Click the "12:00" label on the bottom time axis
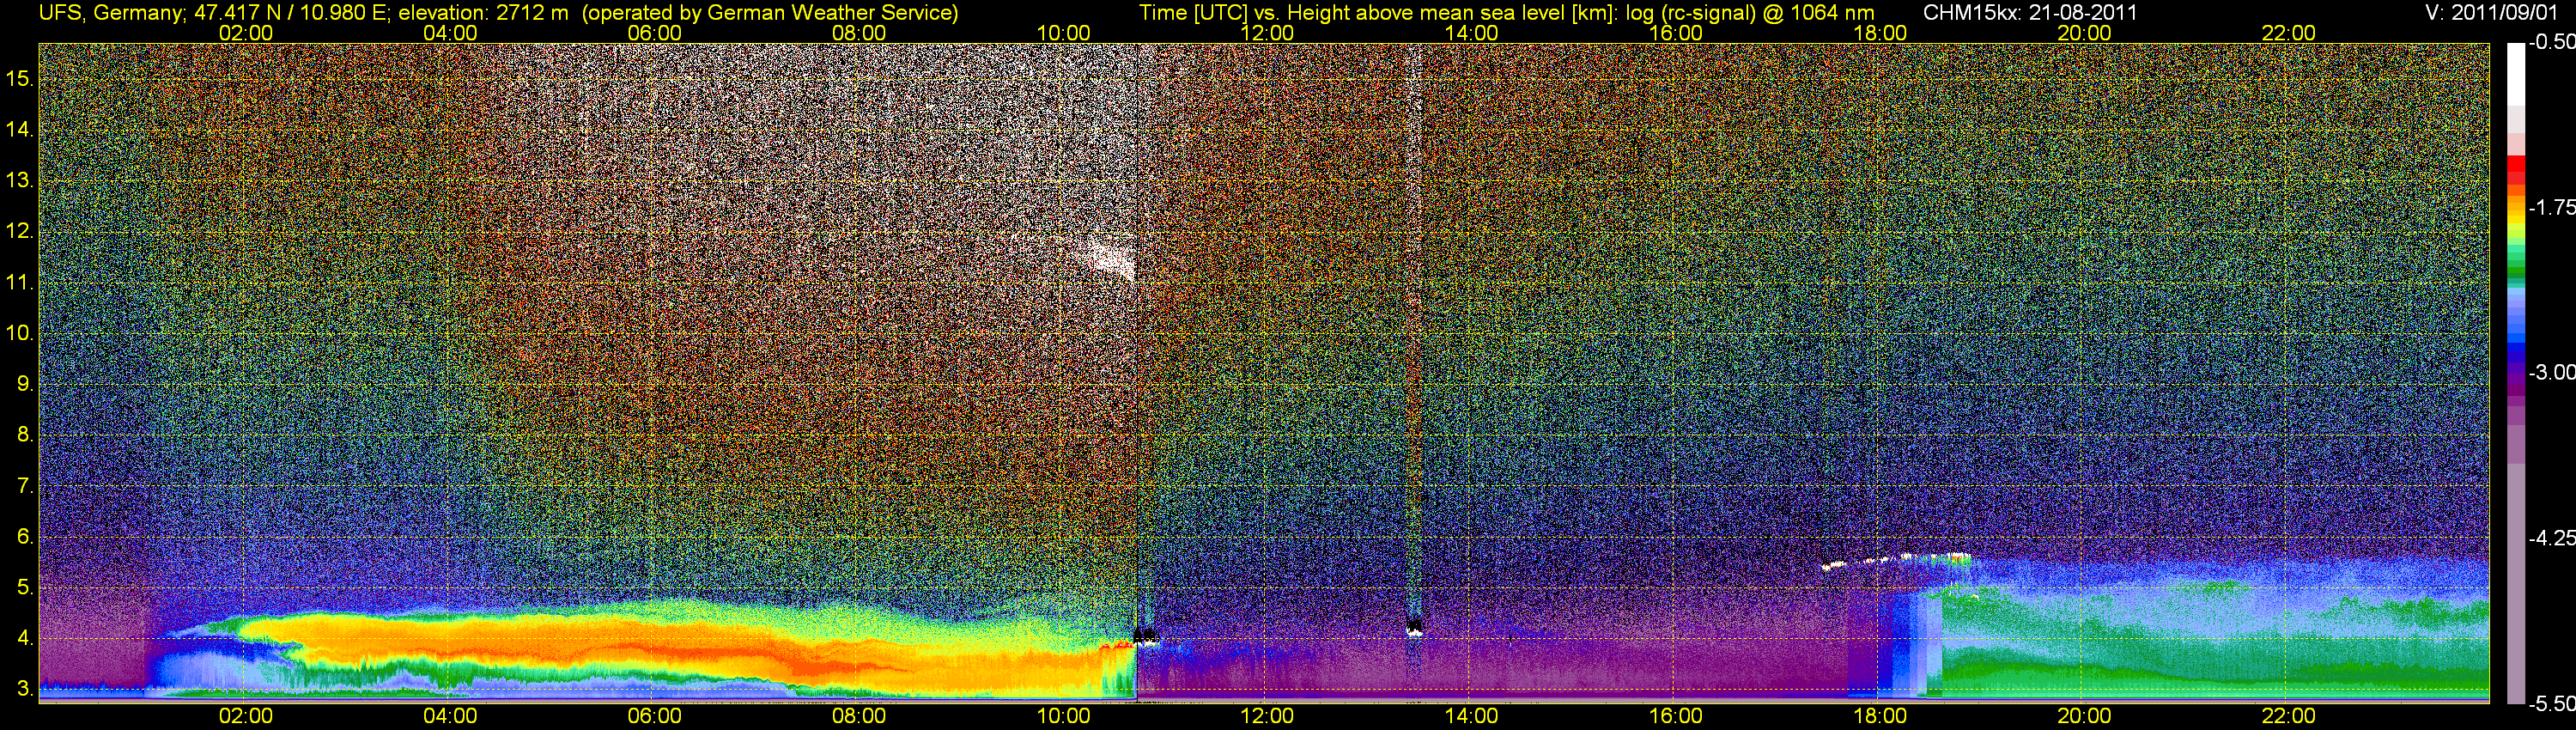The height and width of the screenshot is (730, 2576). pos(1267,716)
